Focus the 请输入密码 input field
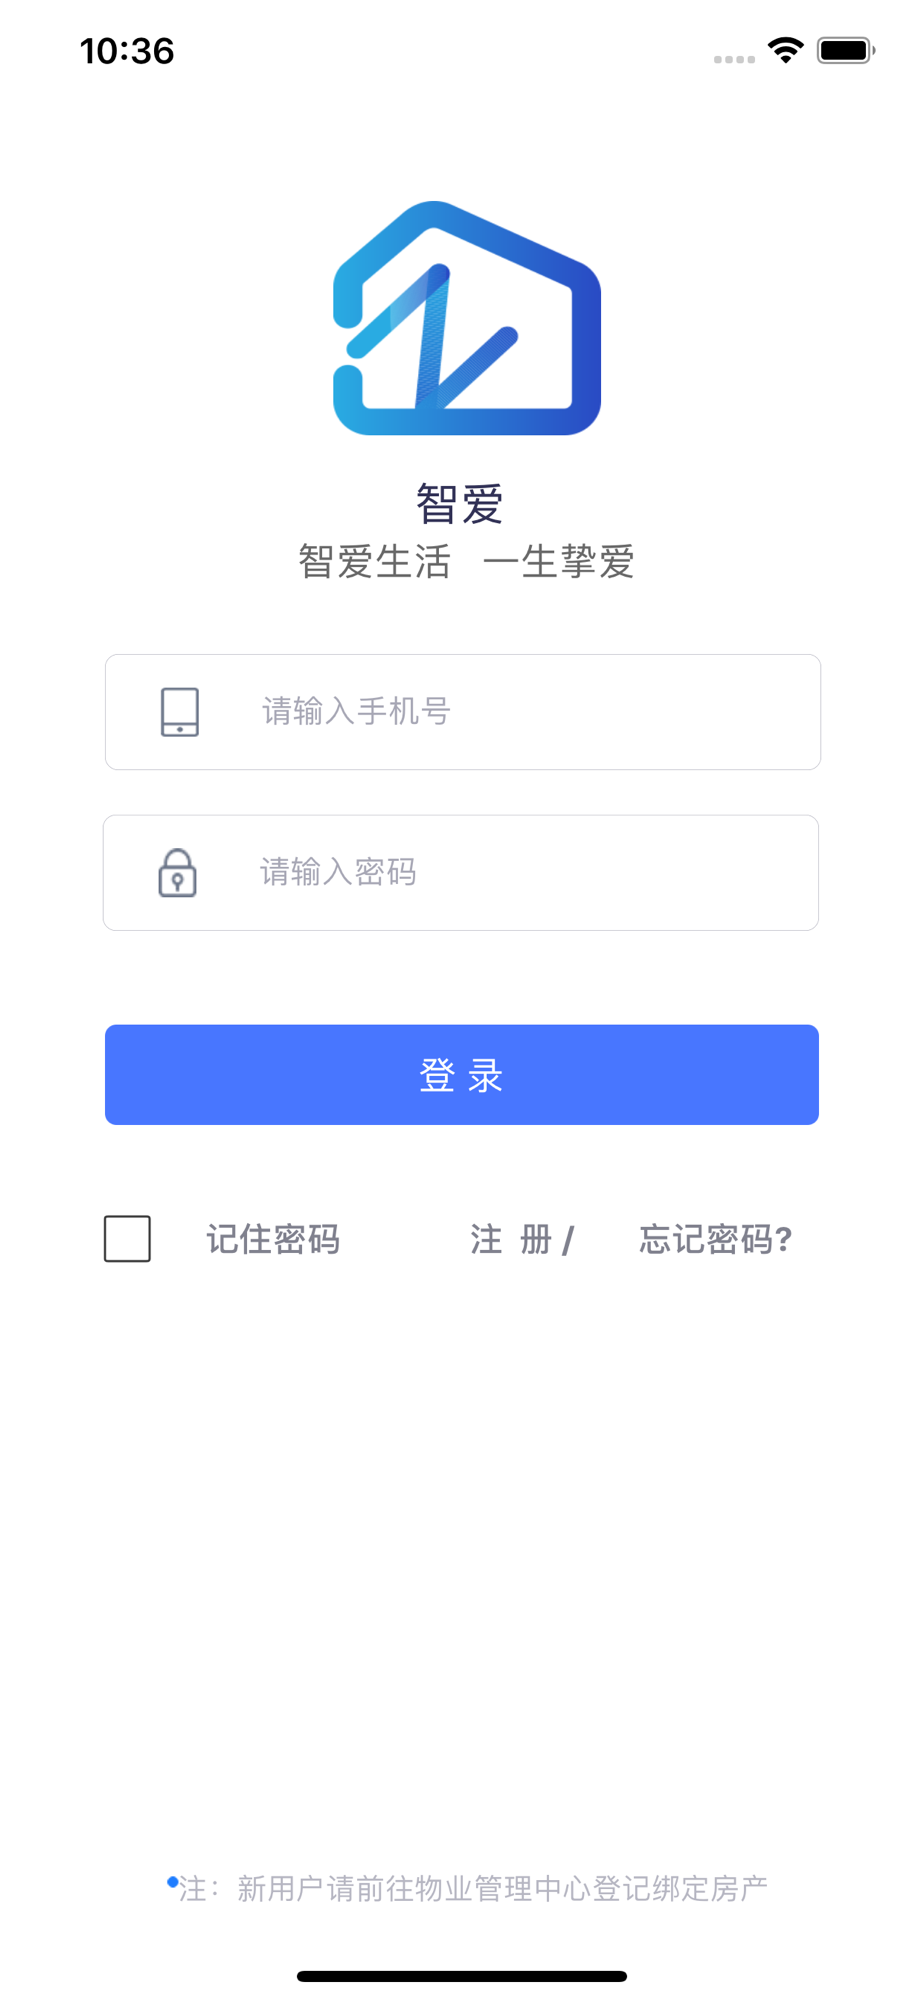The image size is (924, 2000). click(461, 873)
